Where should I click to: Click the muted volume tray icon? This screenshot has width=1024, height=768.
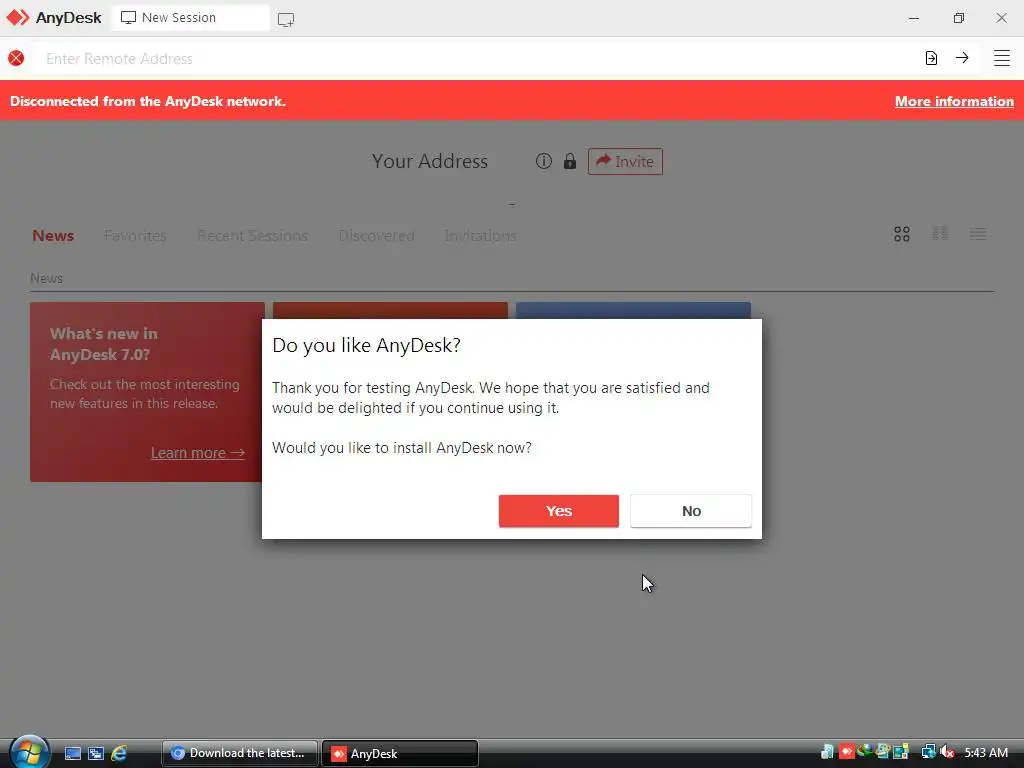click(x=946, y=752)
